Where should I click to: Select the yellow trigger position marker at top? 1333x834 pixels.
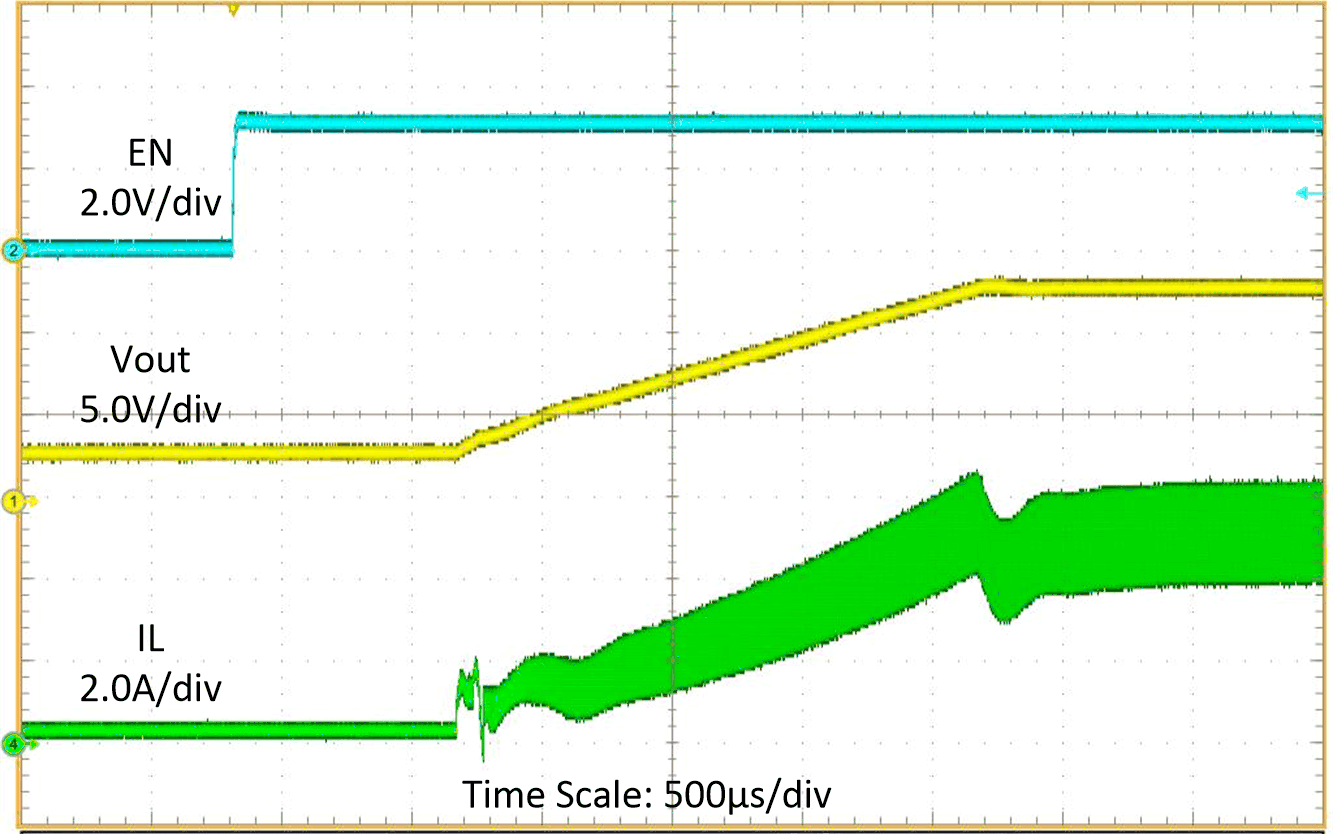234,10
